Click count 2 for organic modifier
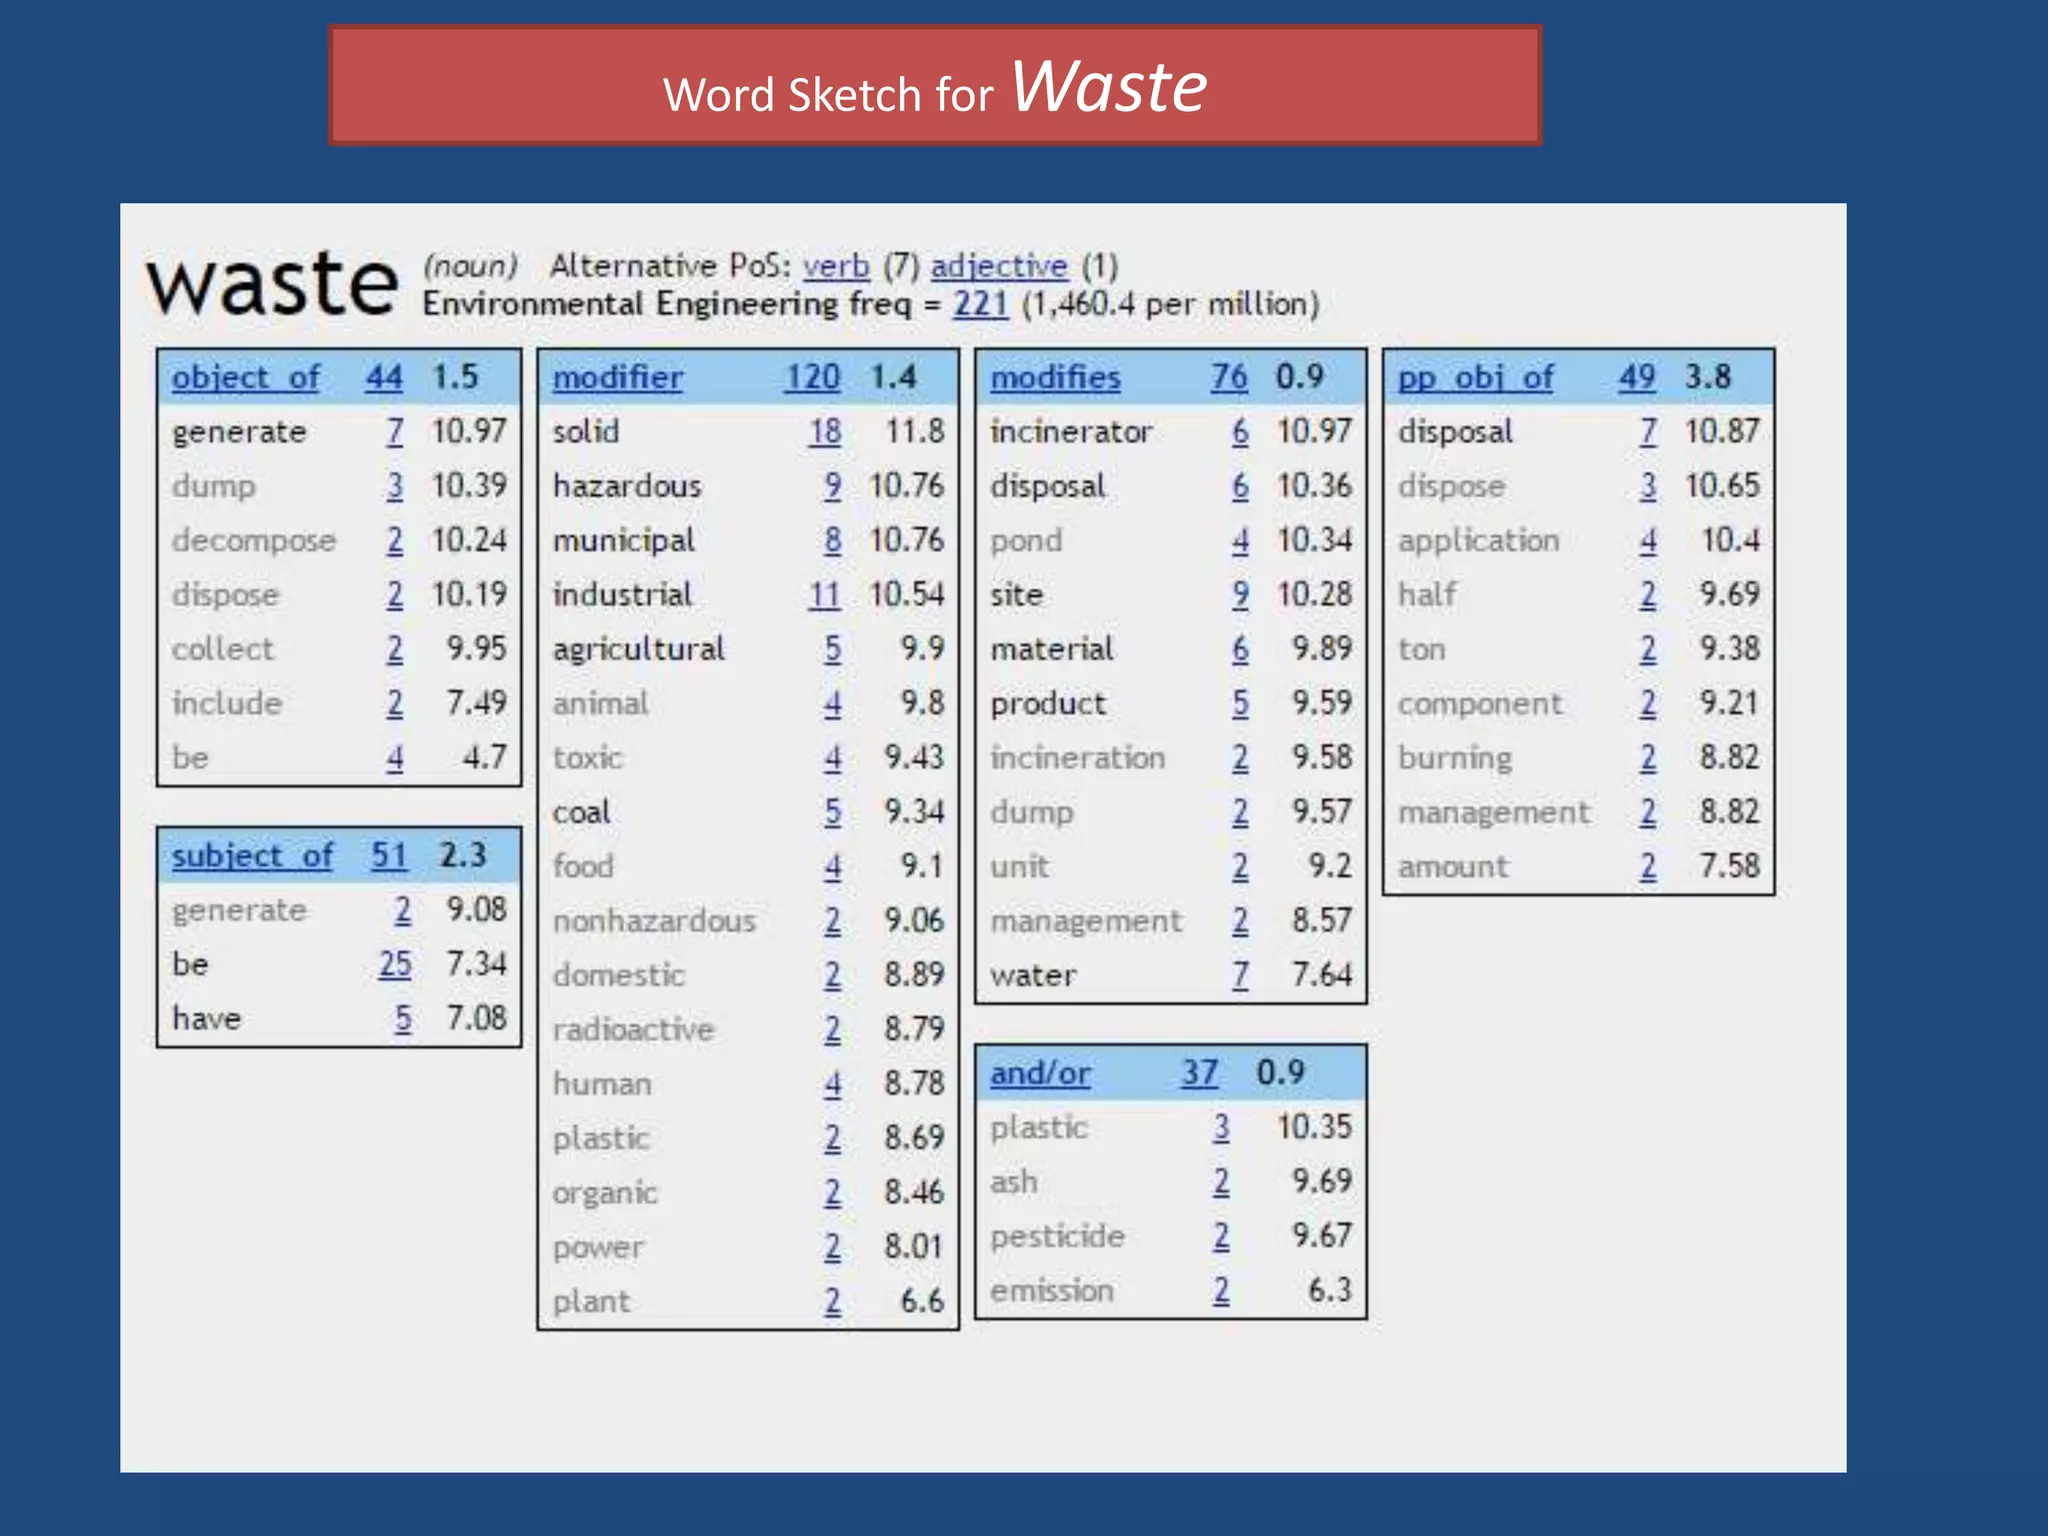Image resolution: width=2048 pixels, height=1536 pixels. click(833, 1192)
